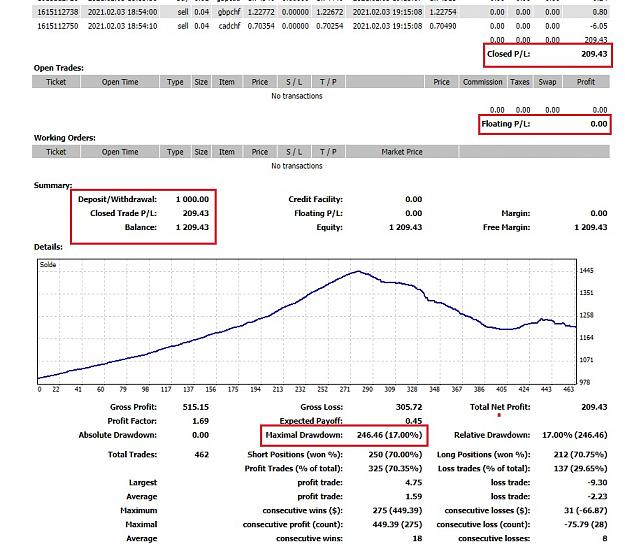Click close price 0.70490
Image resolution: width=625 pixels, height=544 pixels.
point(443,26)
